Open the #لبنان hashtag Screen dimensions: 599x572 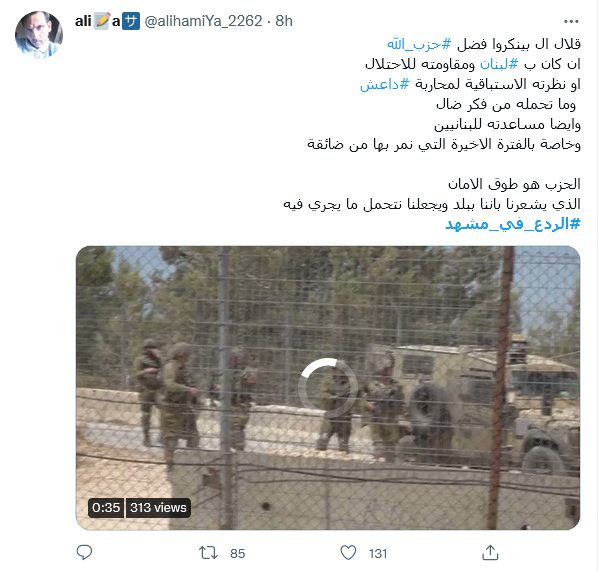click(499, 64)
